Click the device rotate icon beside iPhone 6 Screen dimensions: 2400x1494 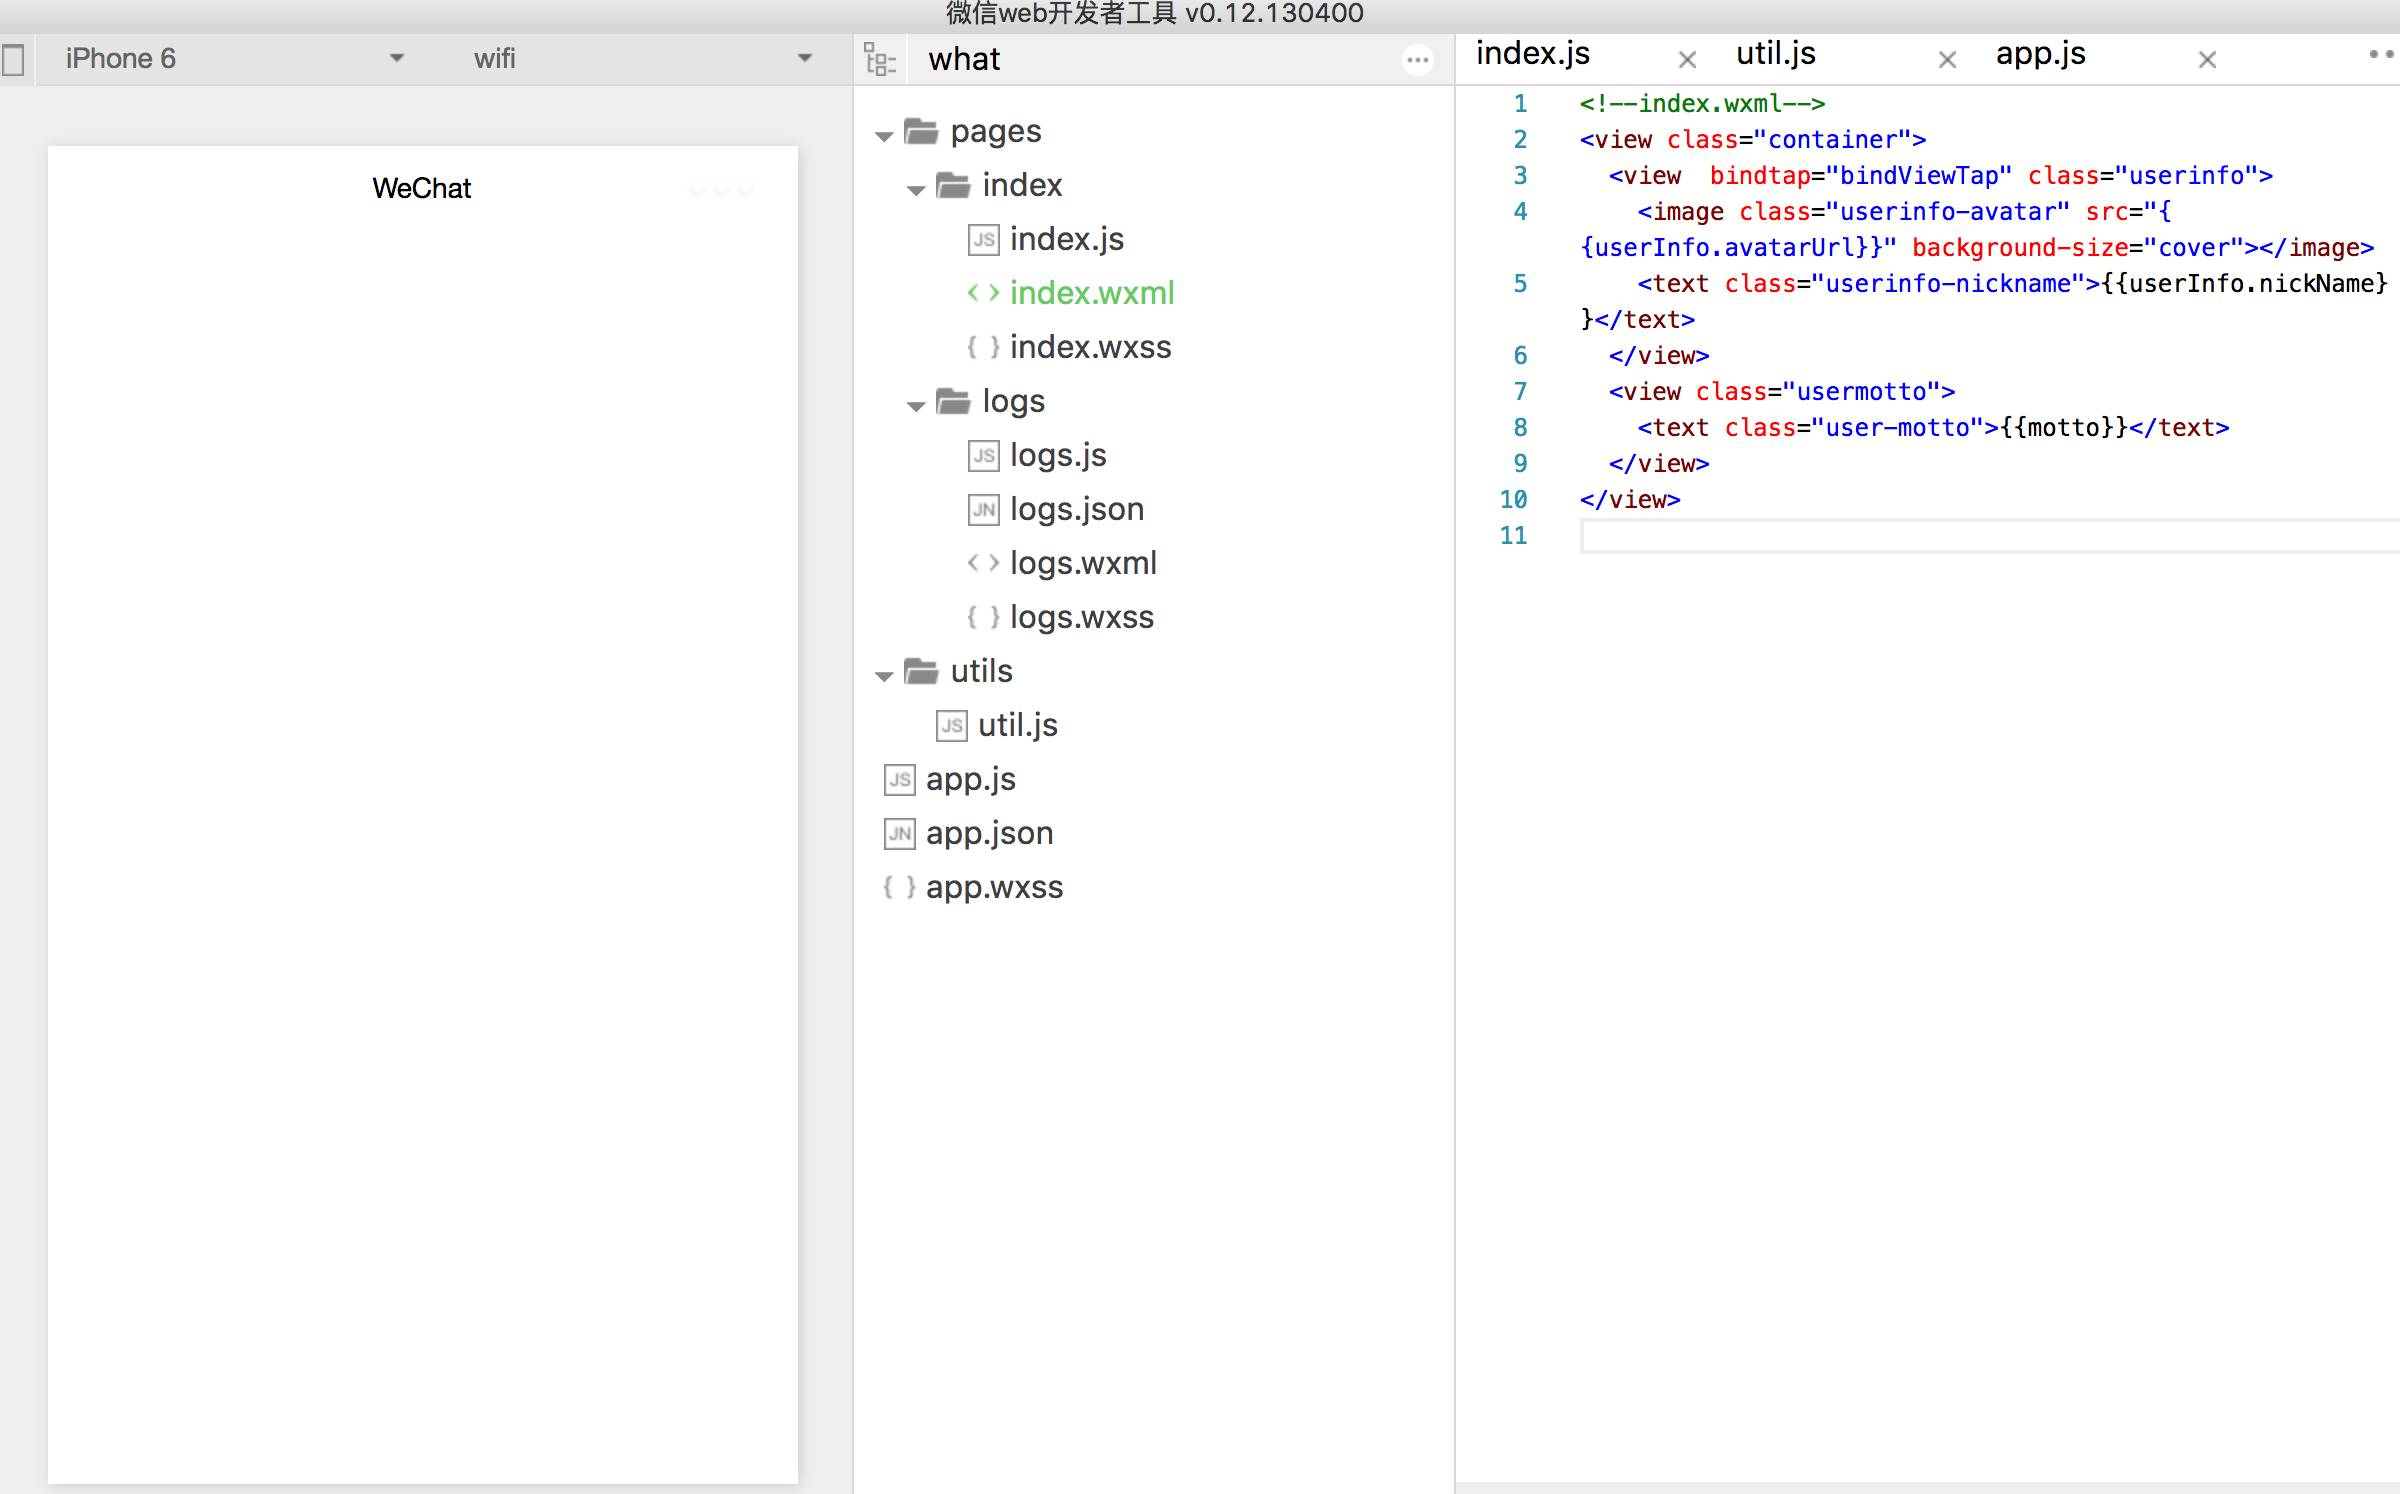14,59
